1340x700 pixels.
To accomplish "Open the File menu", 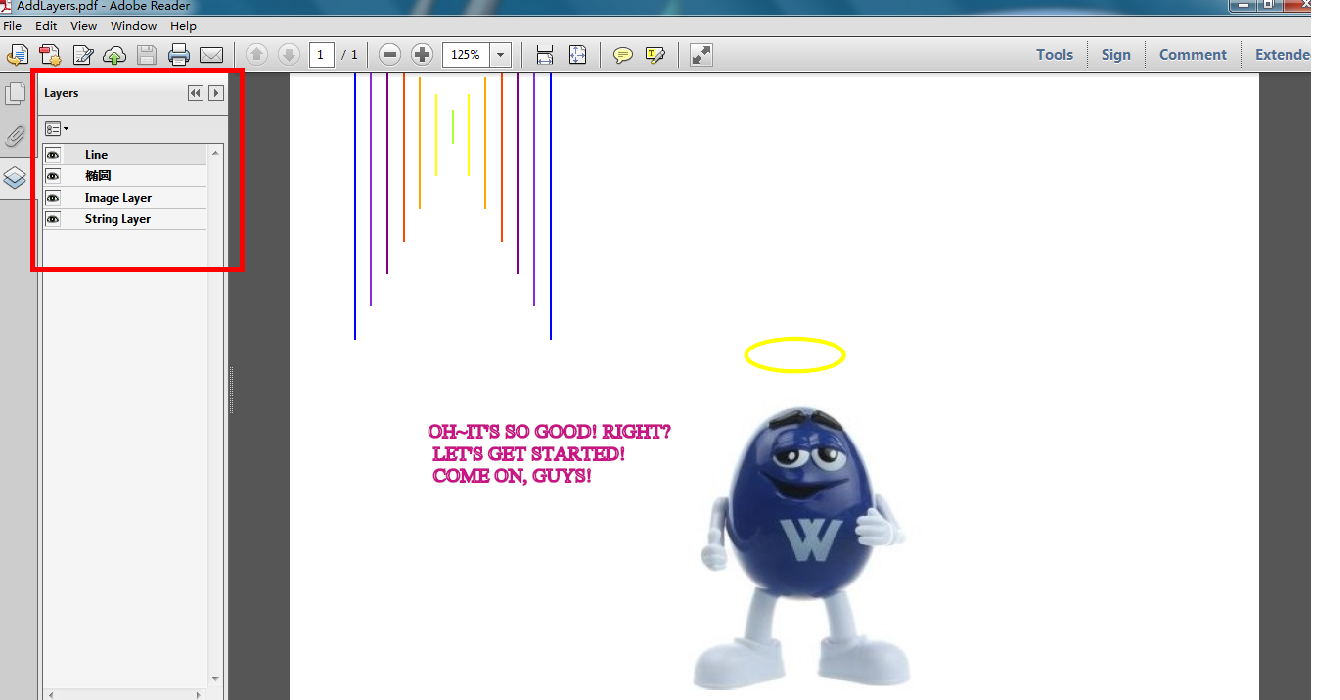I will [12, 26].
